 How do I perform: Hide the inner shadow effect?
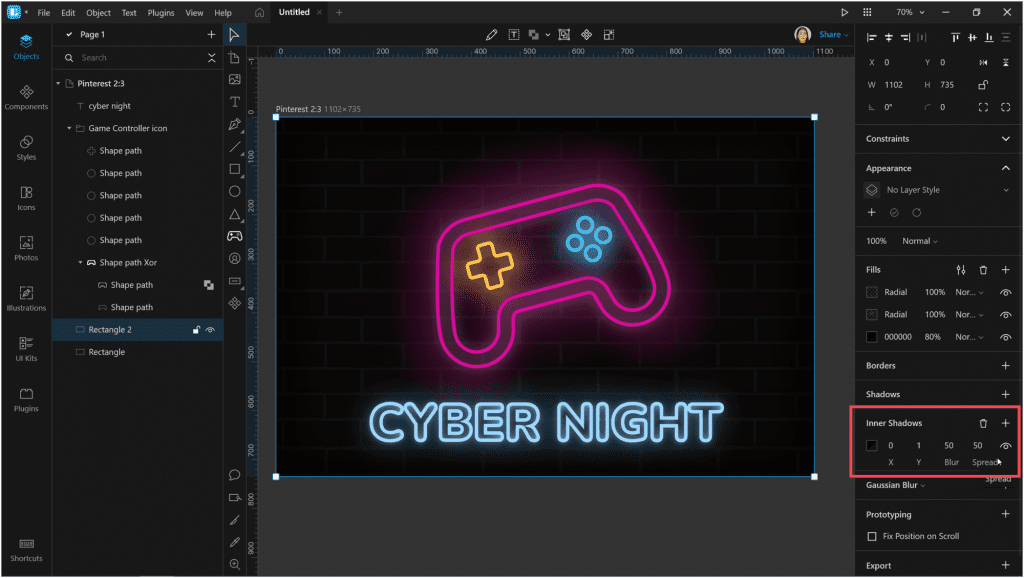(1006, 446)
